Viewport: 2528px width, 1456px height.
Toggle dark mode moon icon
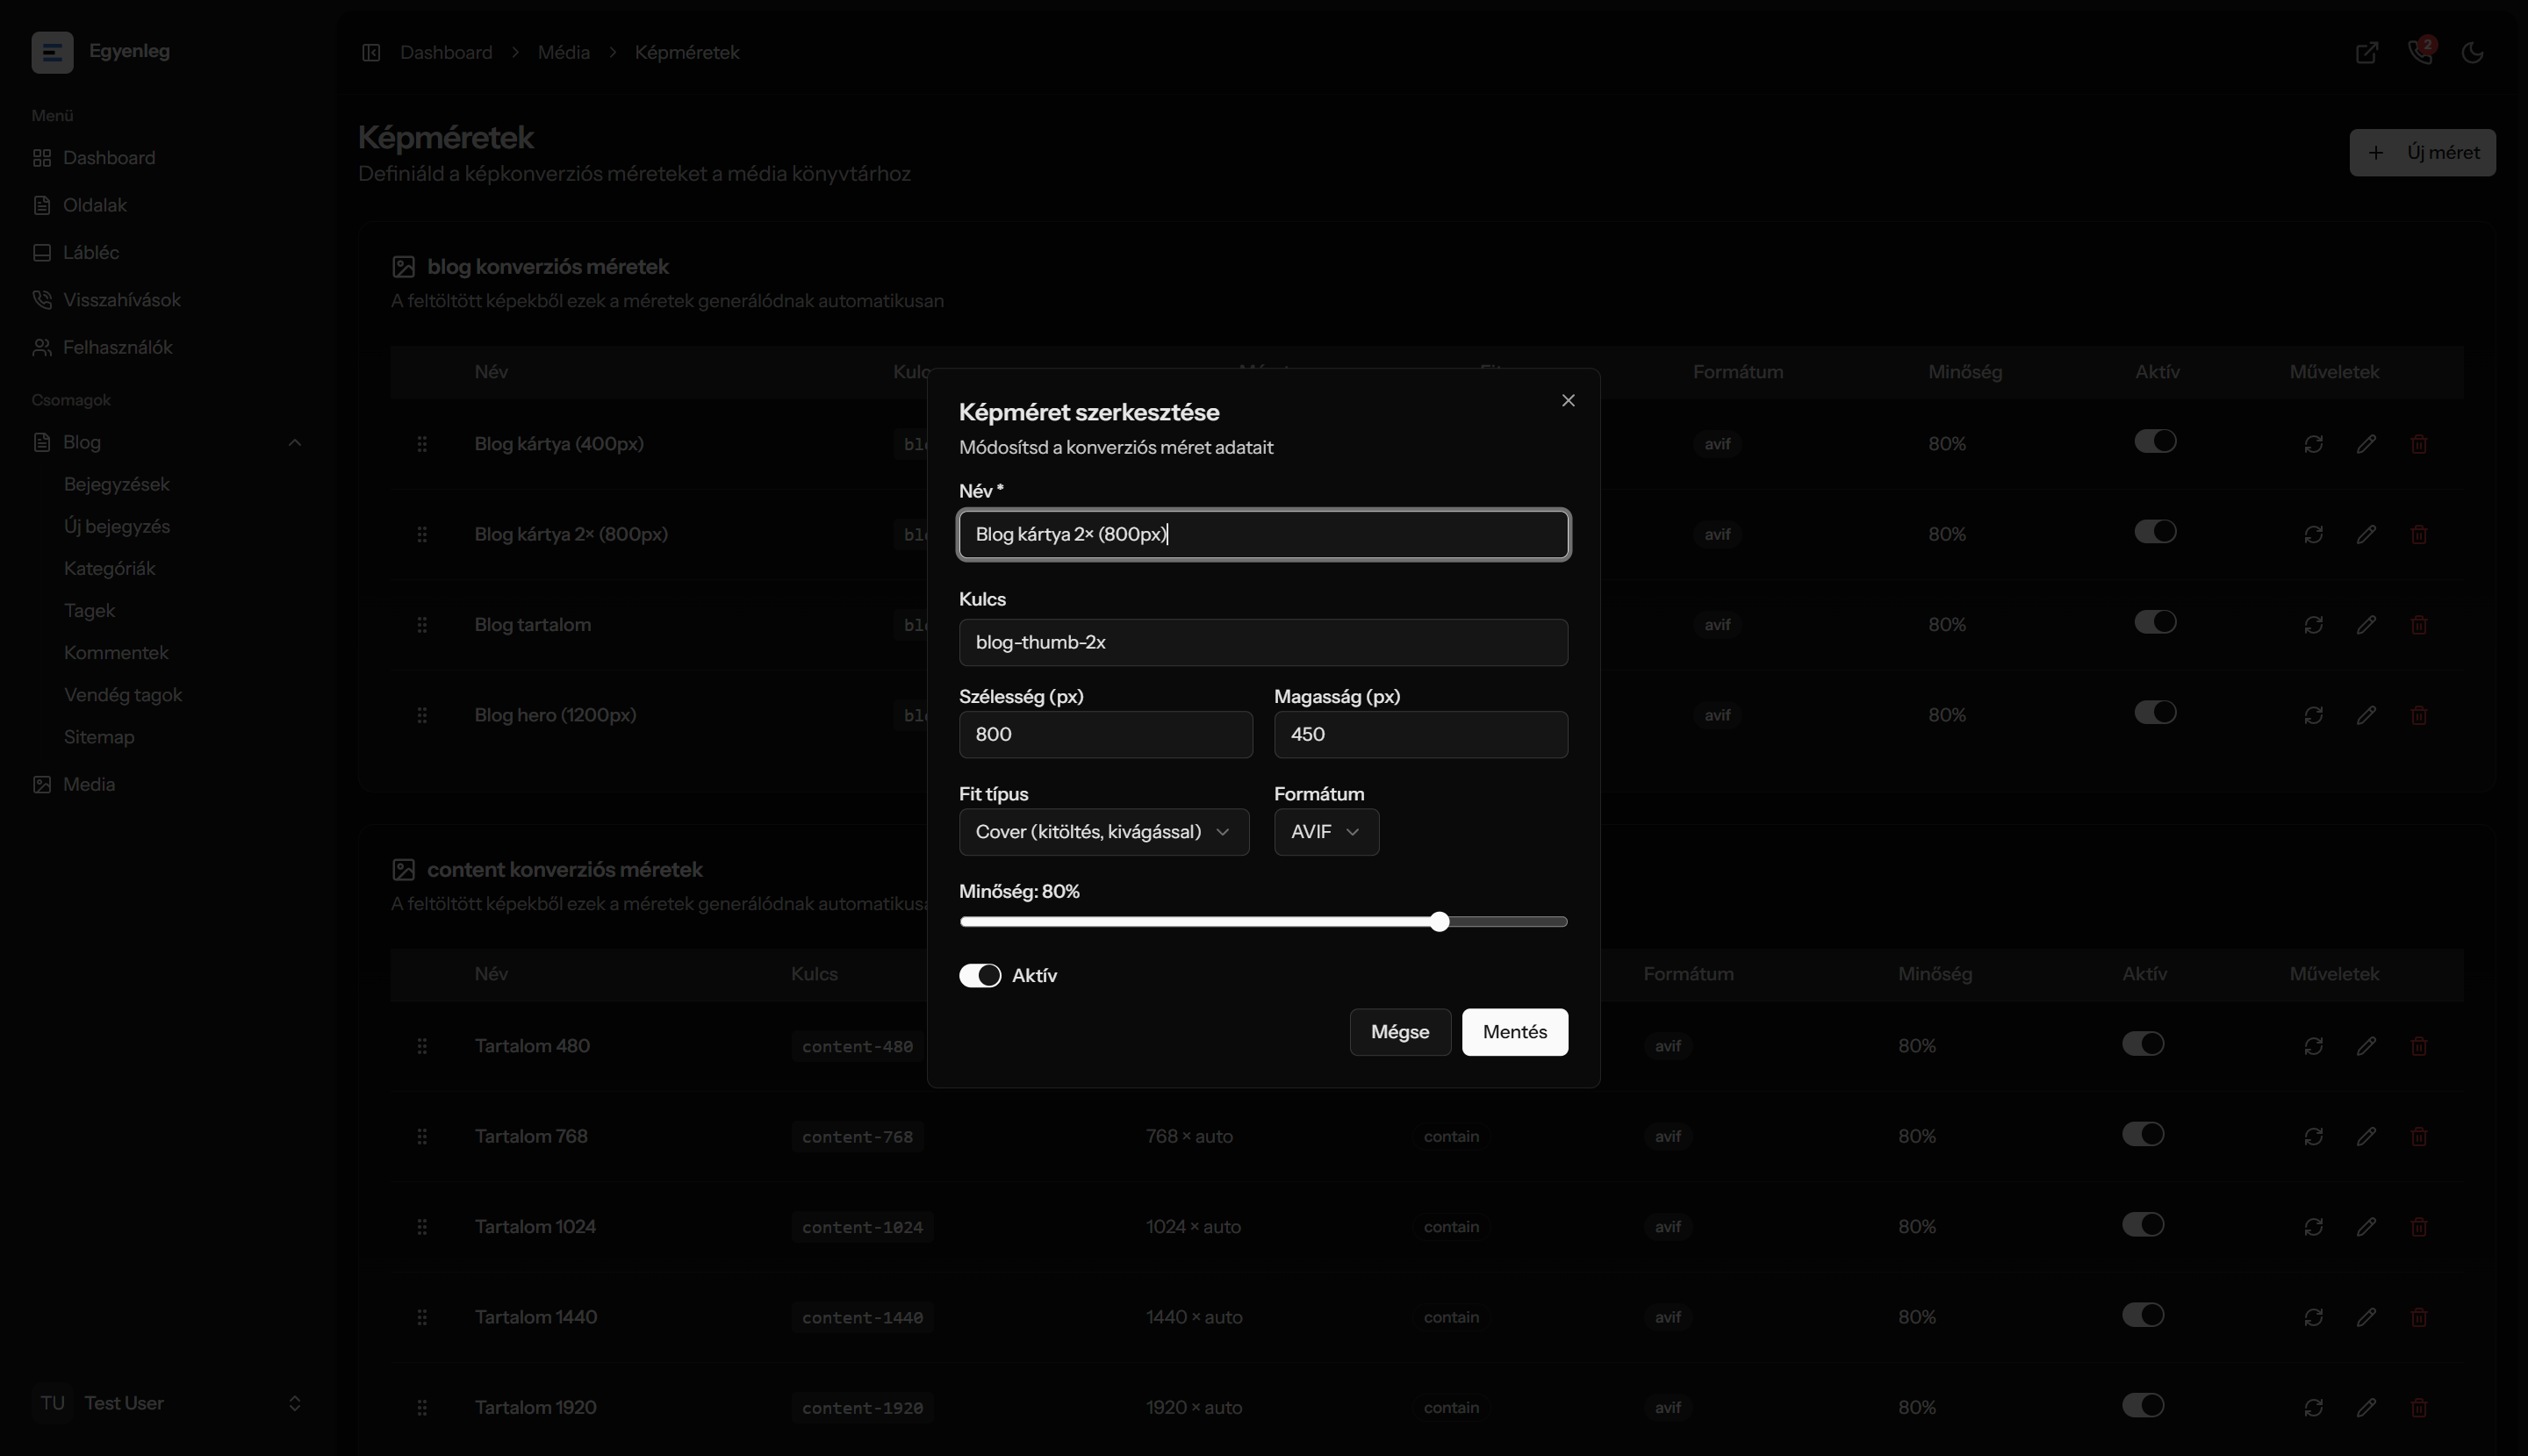[2473, 52]
